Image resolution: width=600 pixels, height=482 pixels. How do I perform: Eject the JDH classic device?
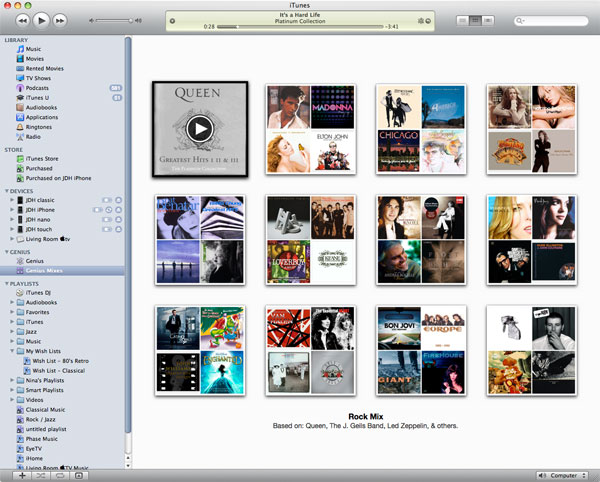119,200
